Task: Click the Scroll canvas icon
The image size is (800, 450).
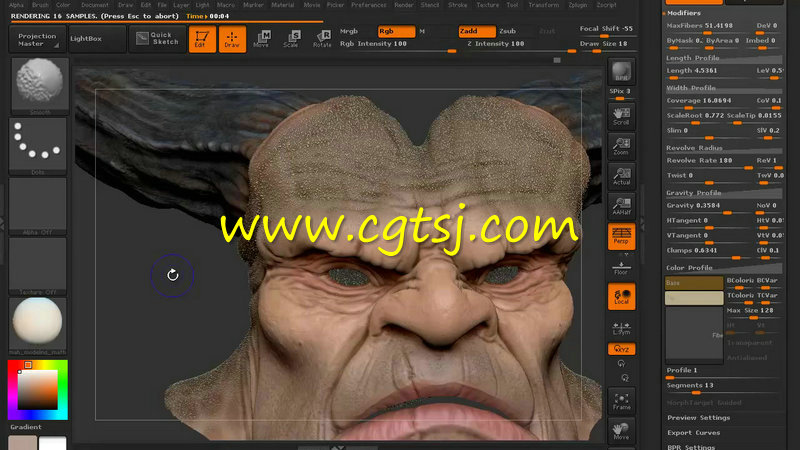Action: coord(621,116)
